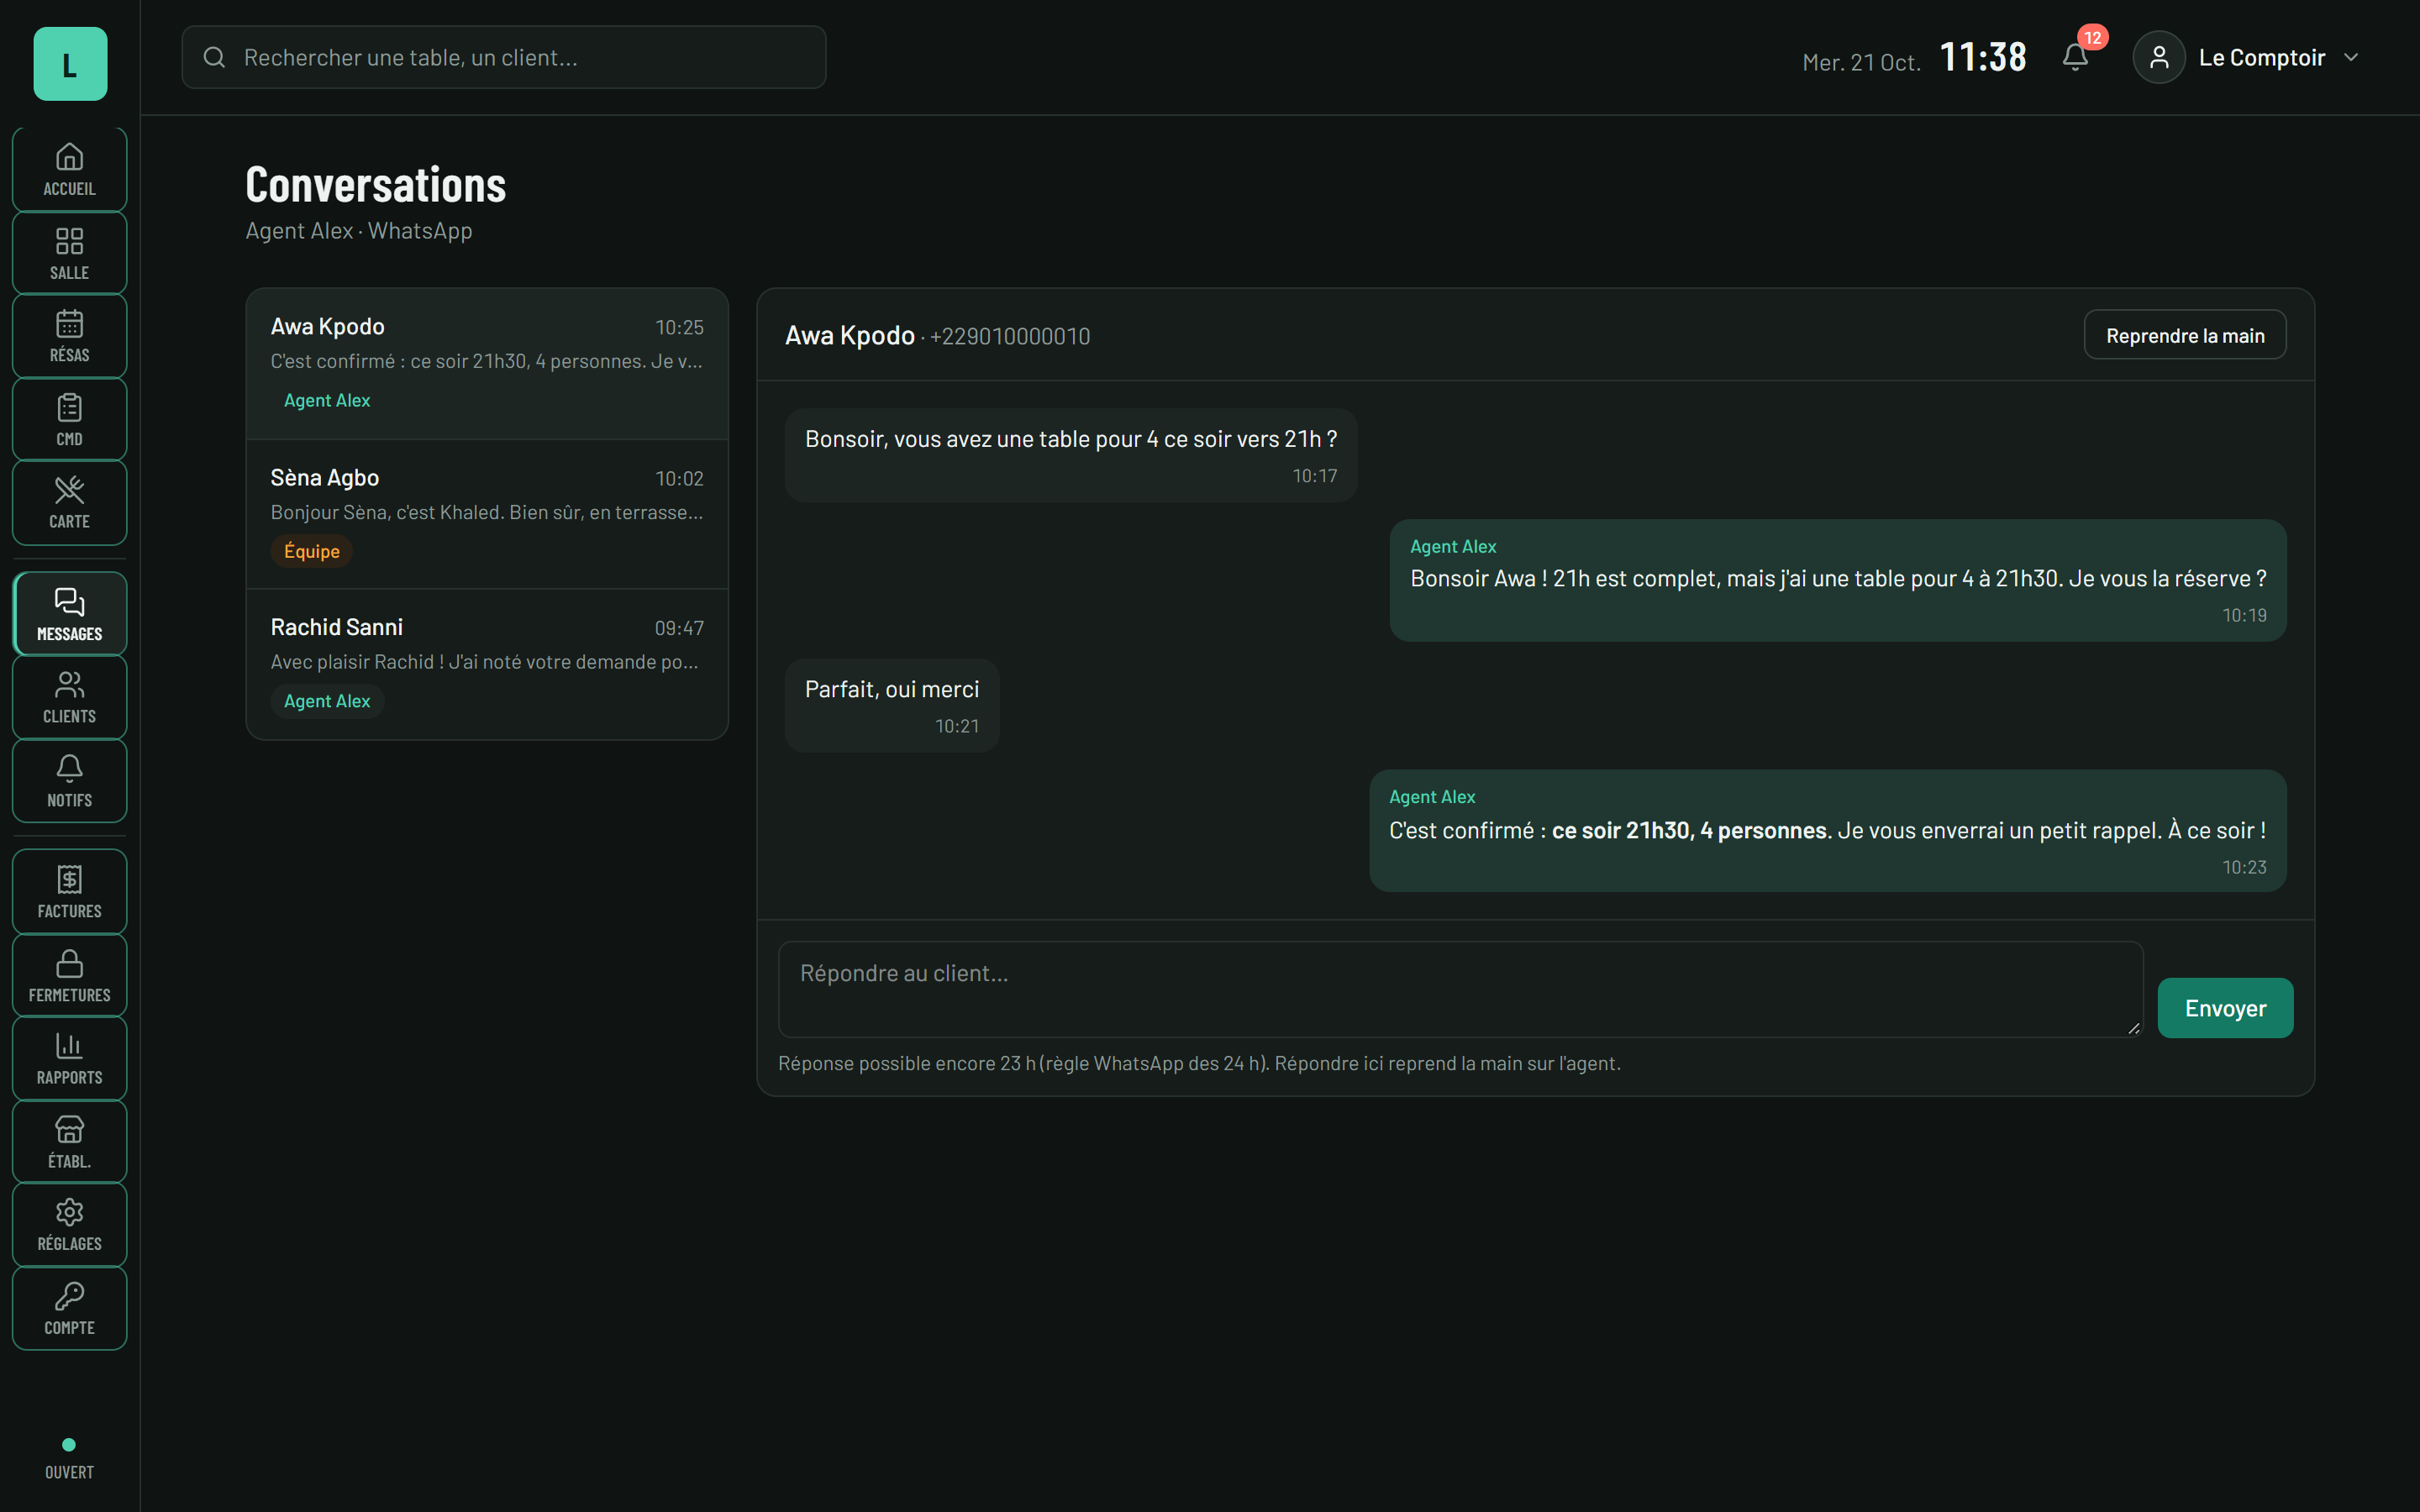Open the Factures invoices section

click(69, 892)
